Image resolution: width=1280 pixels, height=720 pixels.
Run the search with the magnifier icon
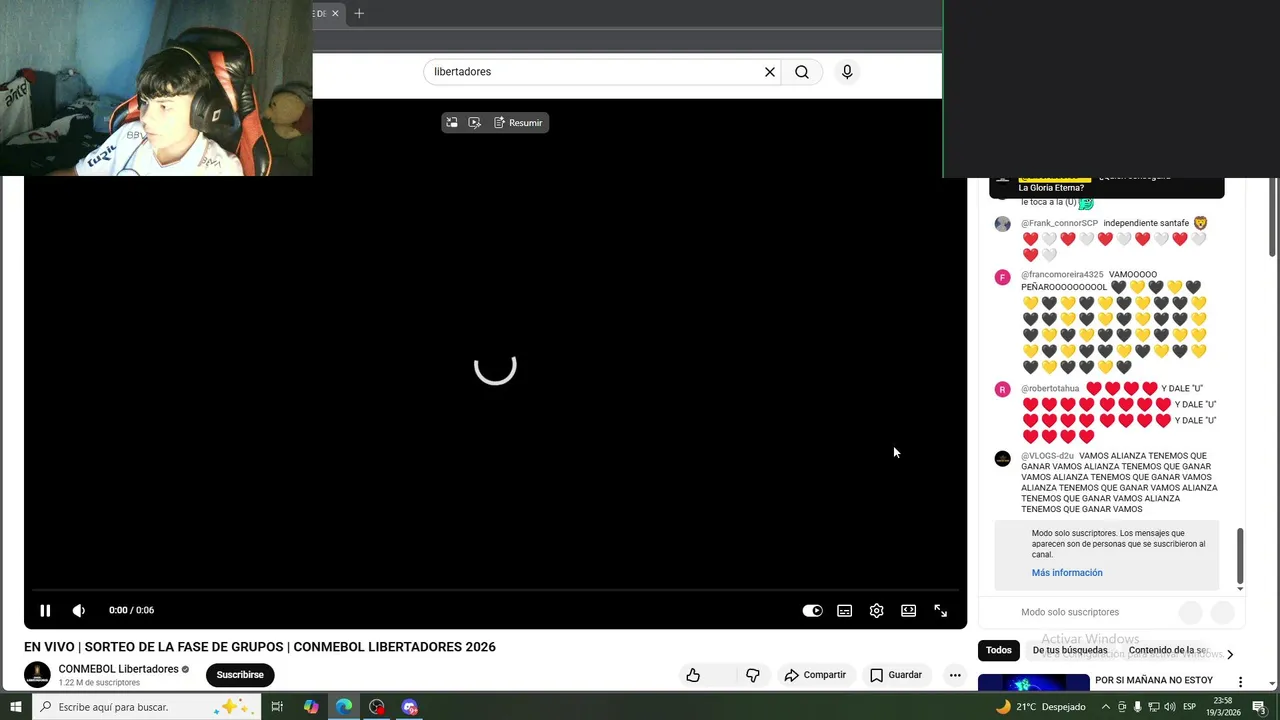click(x=802, y=72)
